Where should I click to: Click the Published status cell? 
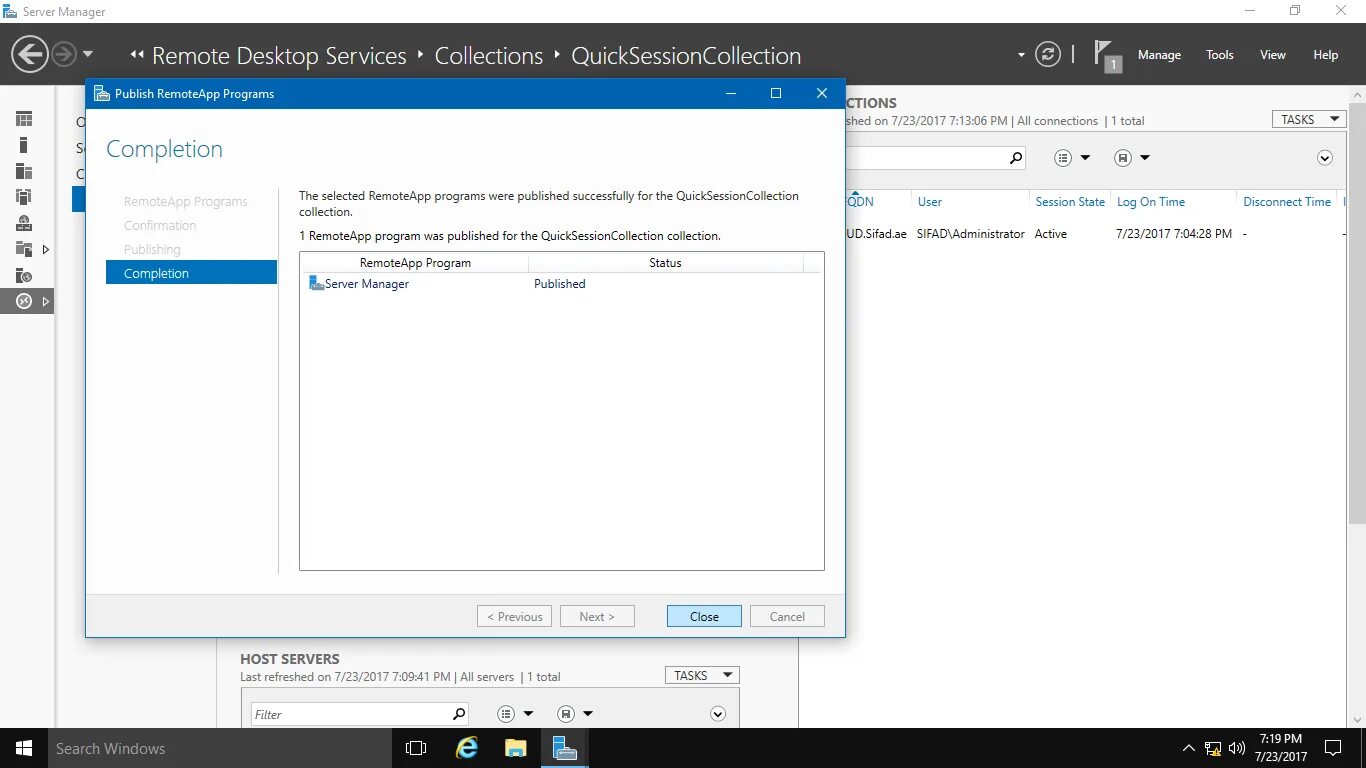[560, 284]
